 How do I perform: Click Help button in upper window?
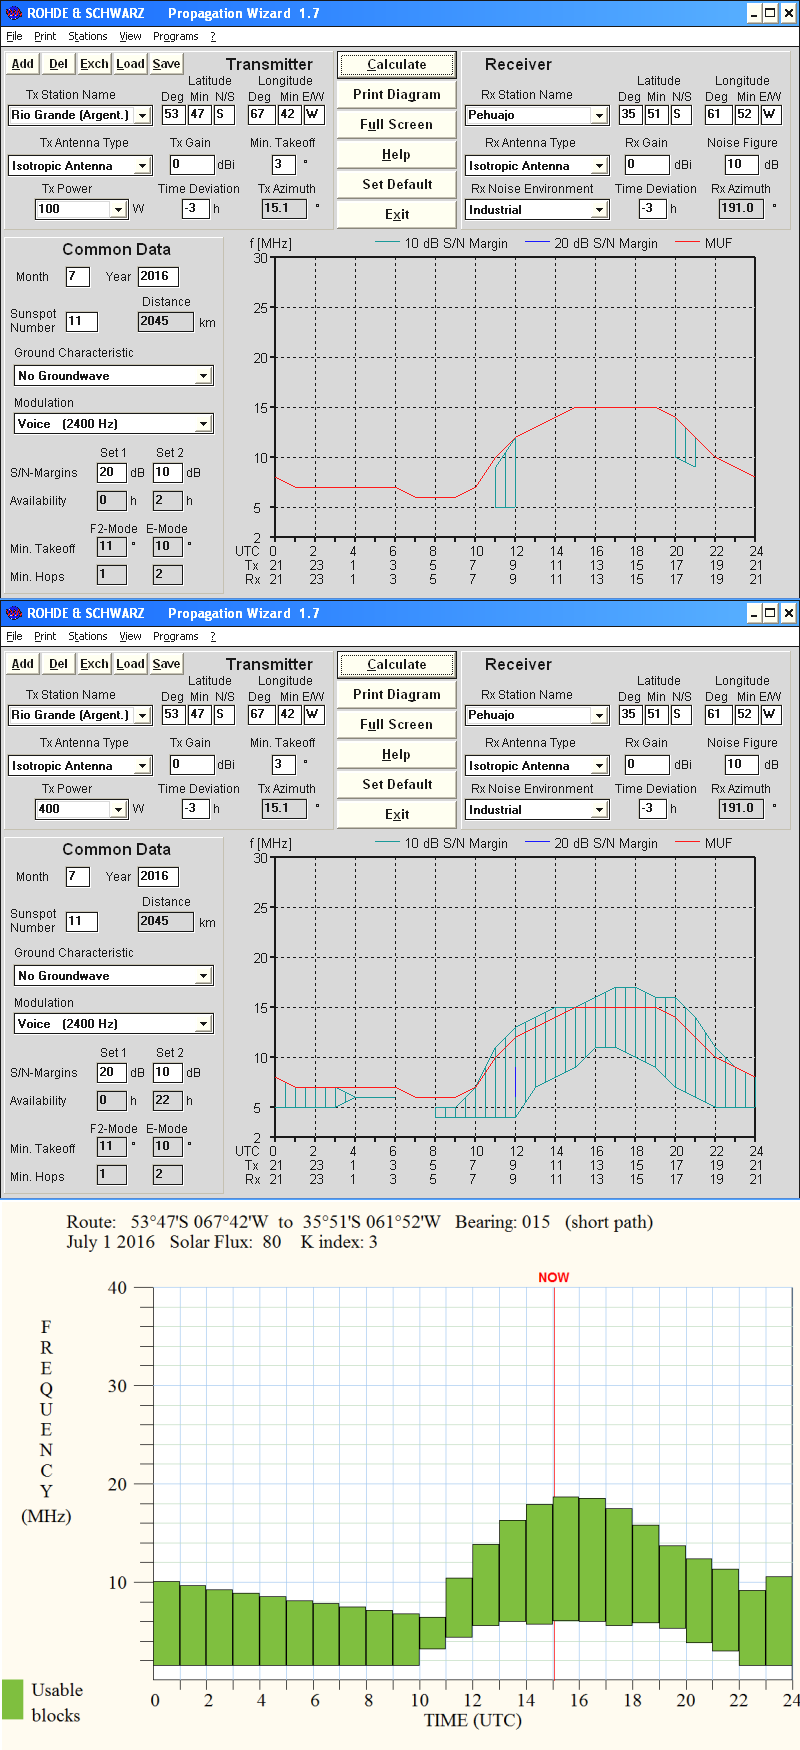(x=397, y=155)
